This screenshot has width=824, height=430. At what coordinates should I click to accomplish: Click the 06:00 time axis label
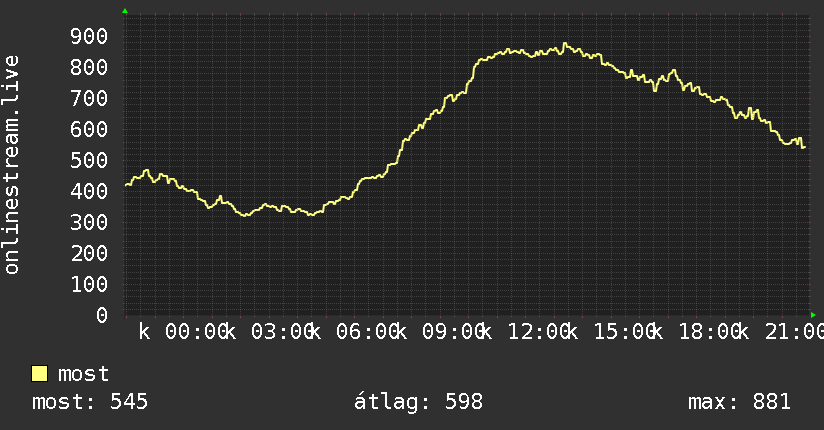pos(368,332)
